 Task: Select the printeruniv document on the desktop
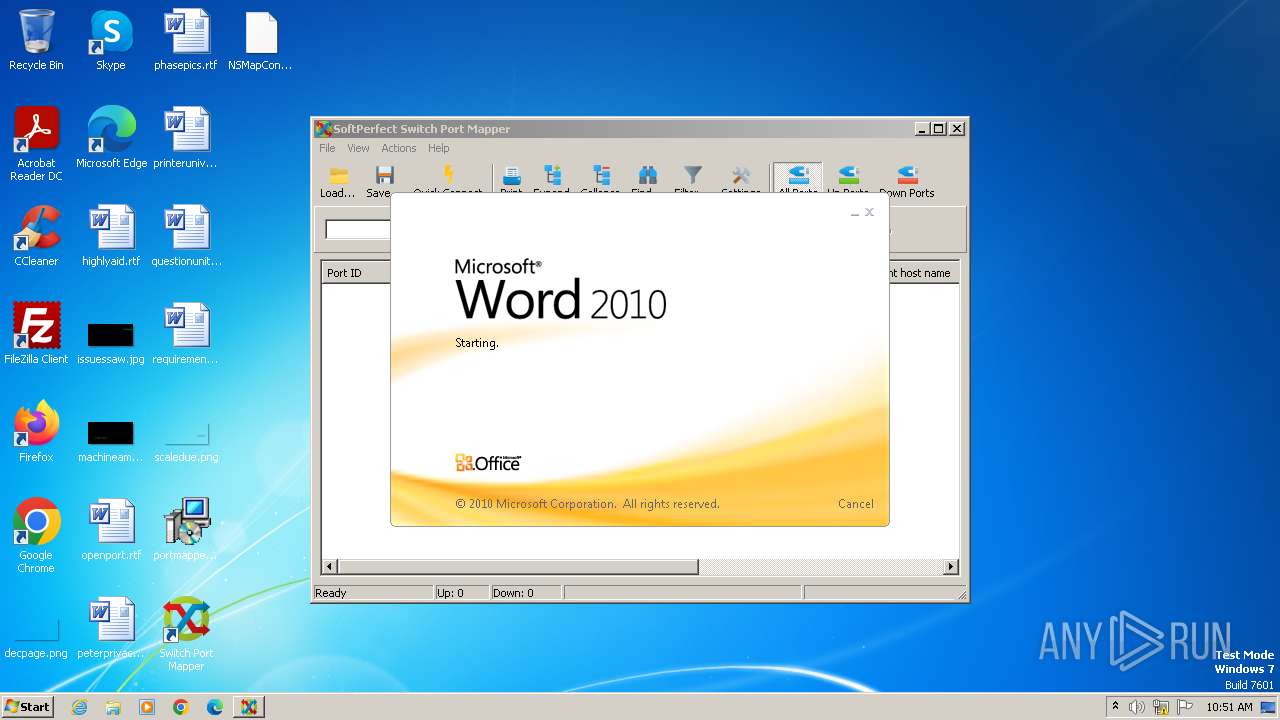click(186, 138)
